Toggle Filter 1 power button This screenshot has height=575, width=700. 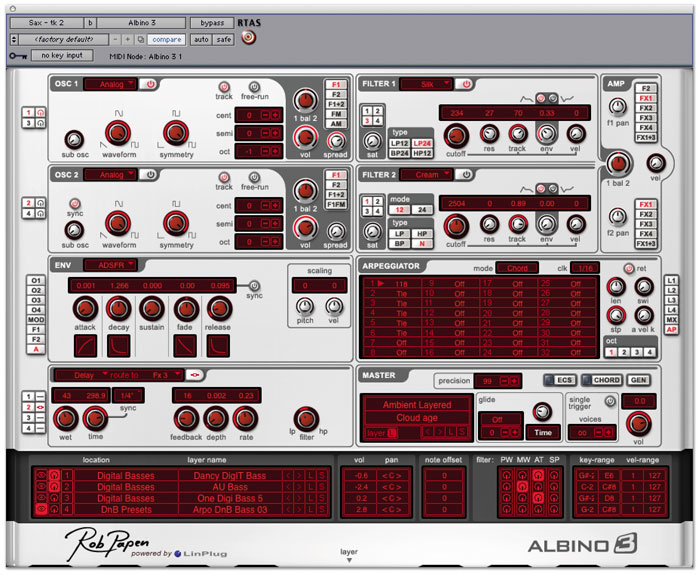(x=467, y=84)
